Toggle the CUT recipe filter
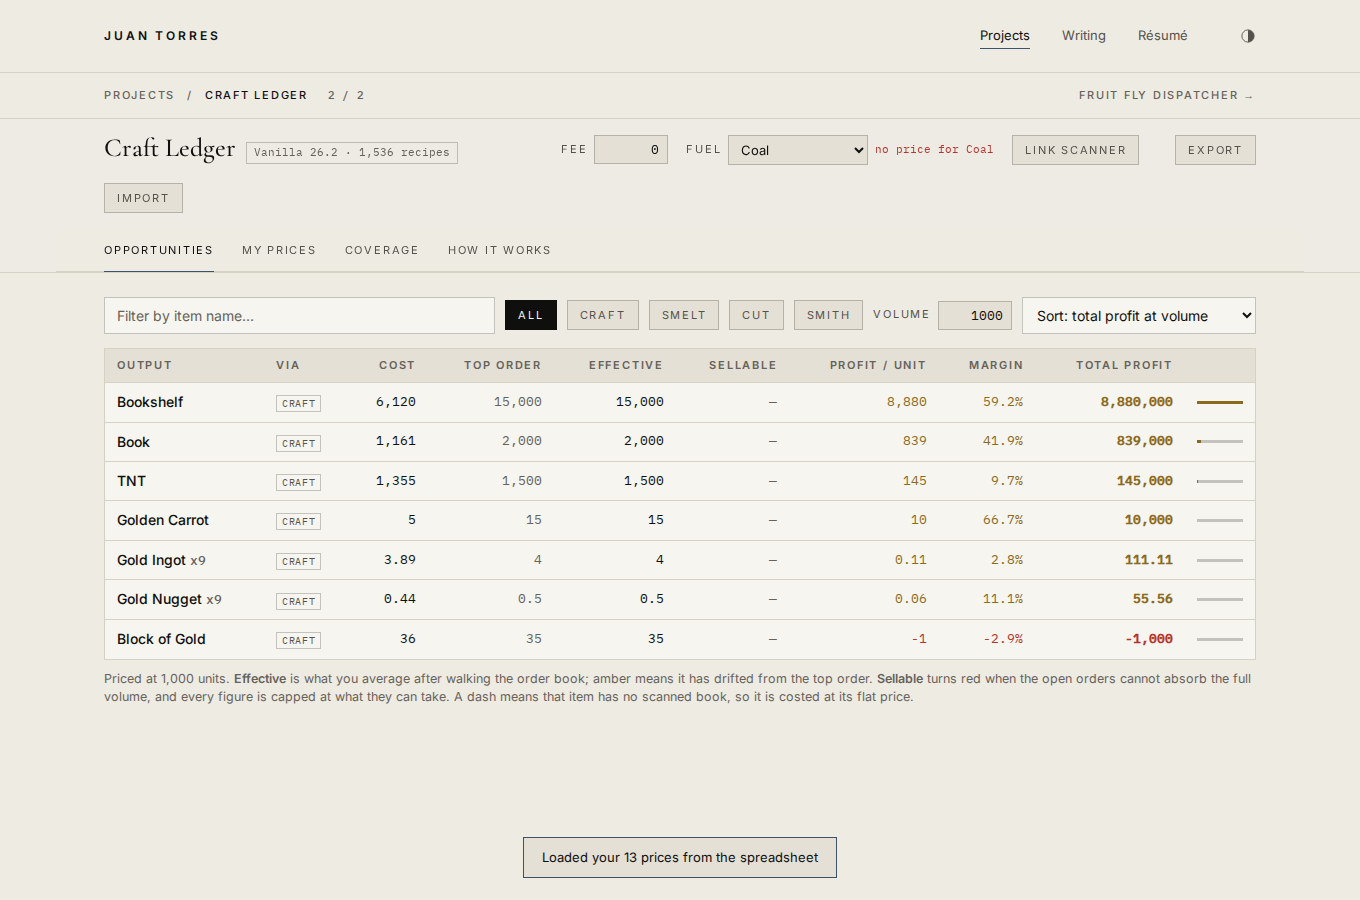Image resolution: width=1360 pixels, height=900 pixels. [x=756, y=315]
